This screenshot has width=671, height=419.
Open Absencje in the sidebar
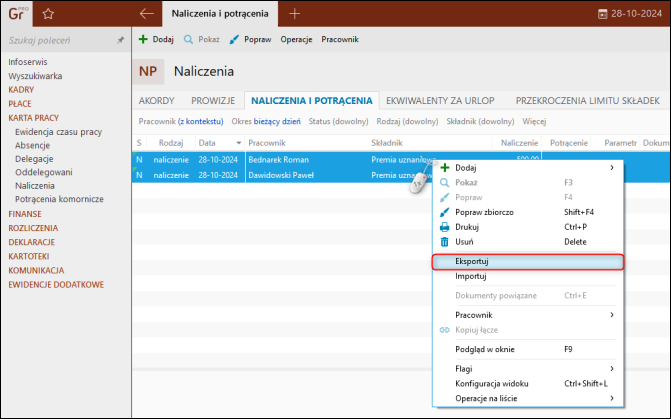(33, 146)
